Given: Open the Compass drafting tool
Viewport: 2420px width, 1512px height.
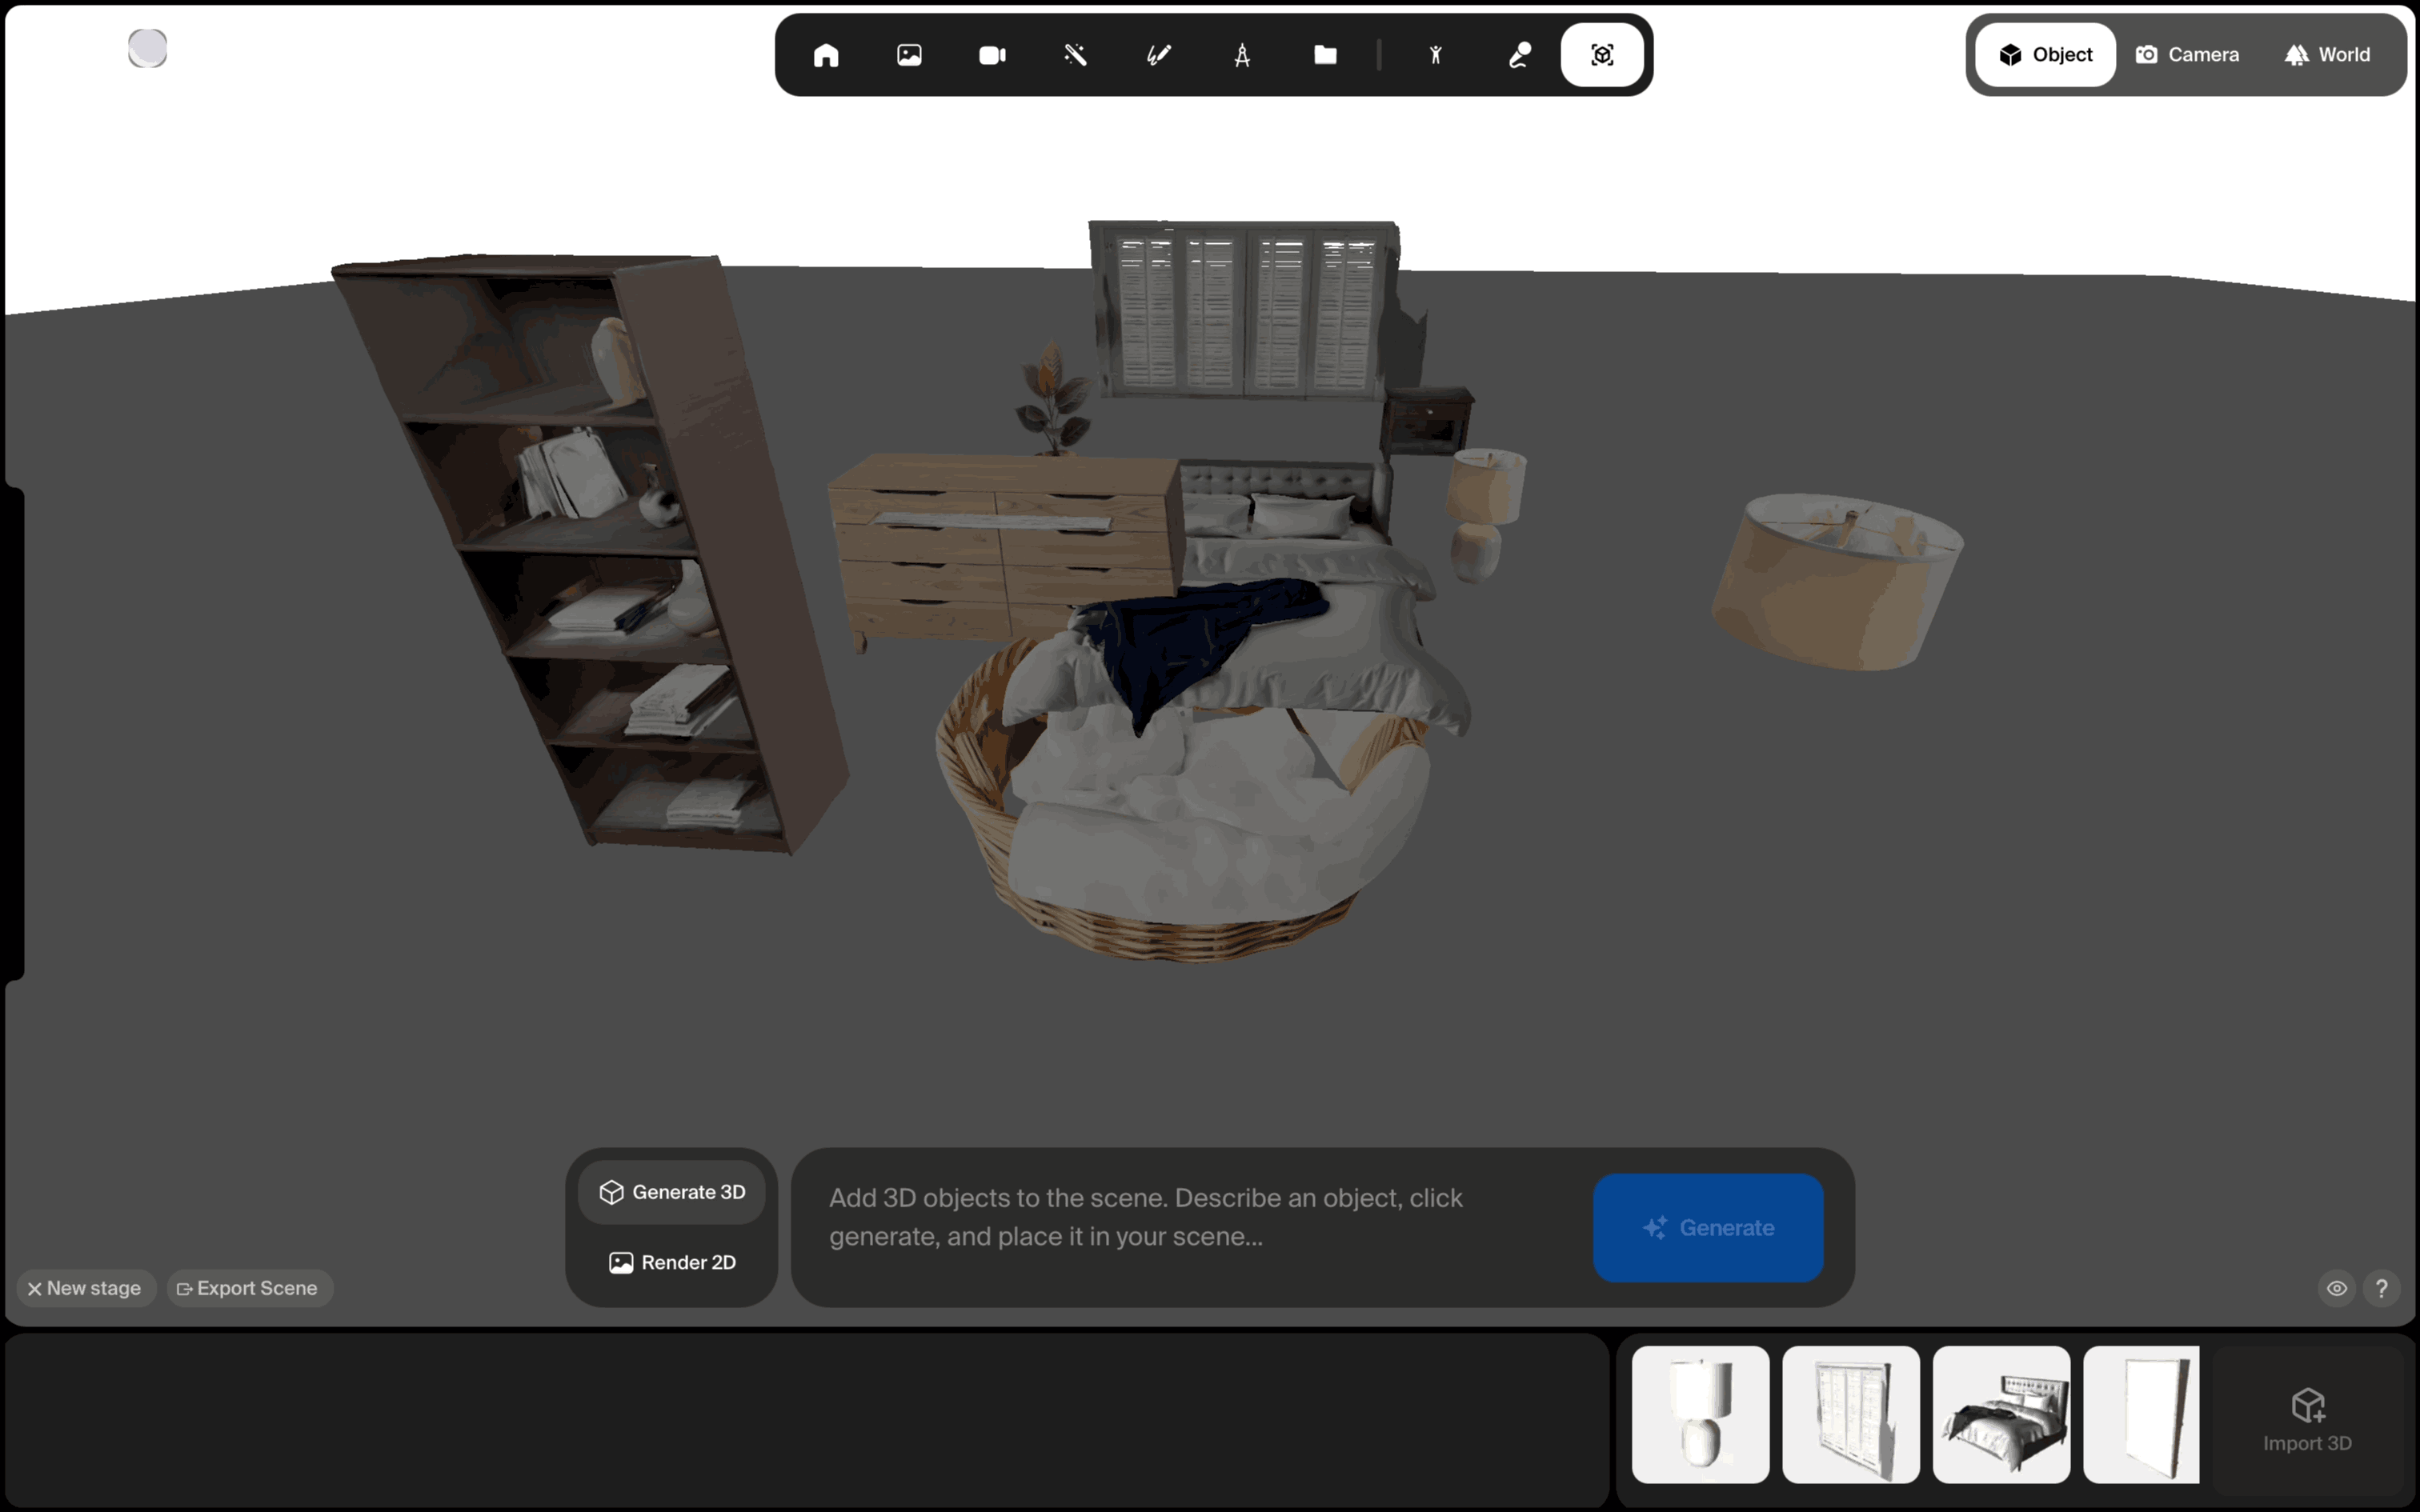Looking at the screenshot, I should coord(1242,55).
